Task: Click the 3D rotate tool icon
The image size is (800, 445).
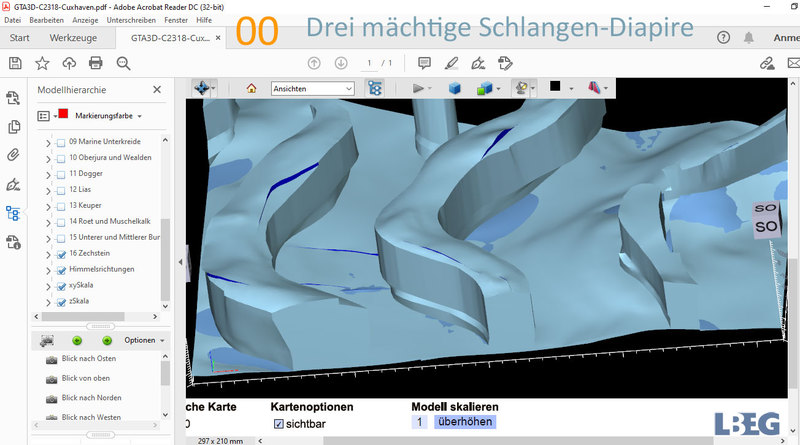Action: coord(203,88)
